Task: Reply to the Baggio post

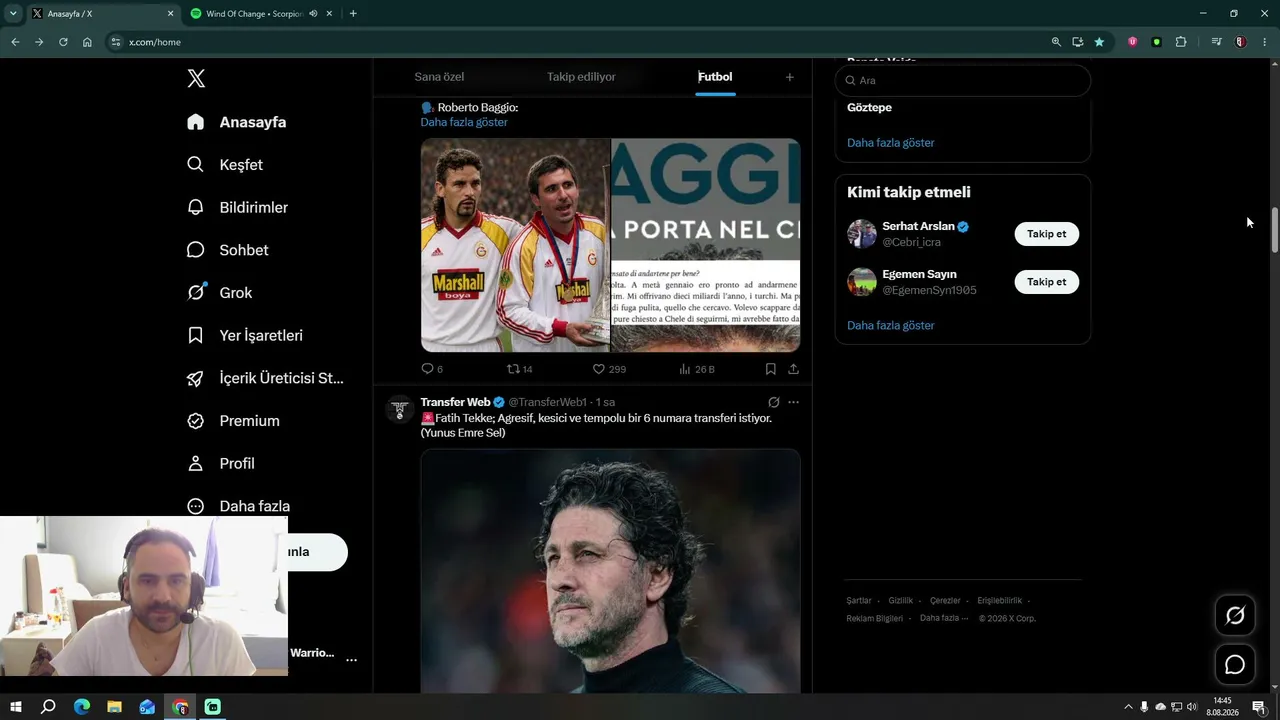Action: (432, 369)
